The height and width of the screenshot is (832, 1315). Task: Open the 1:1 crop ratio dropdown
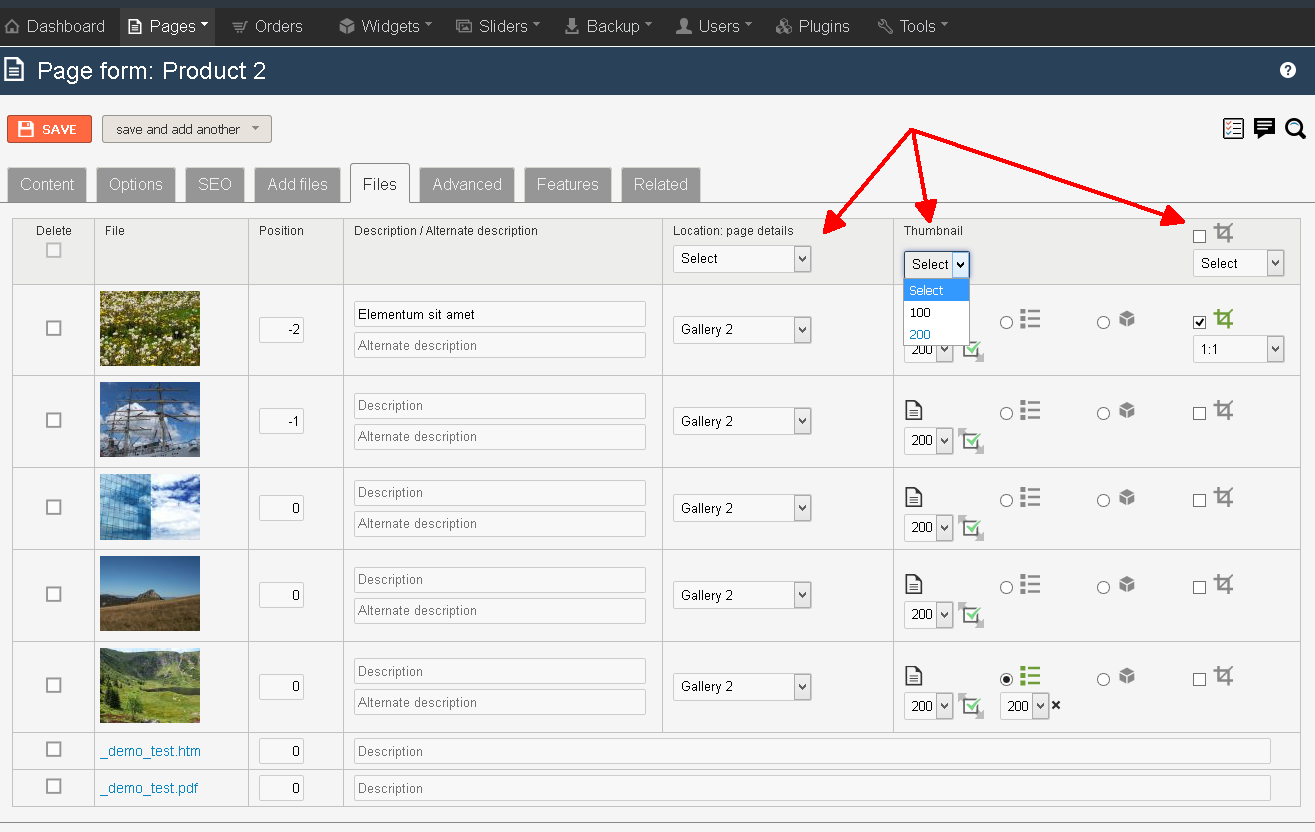pyautogui.click(x=1238, y=349)
